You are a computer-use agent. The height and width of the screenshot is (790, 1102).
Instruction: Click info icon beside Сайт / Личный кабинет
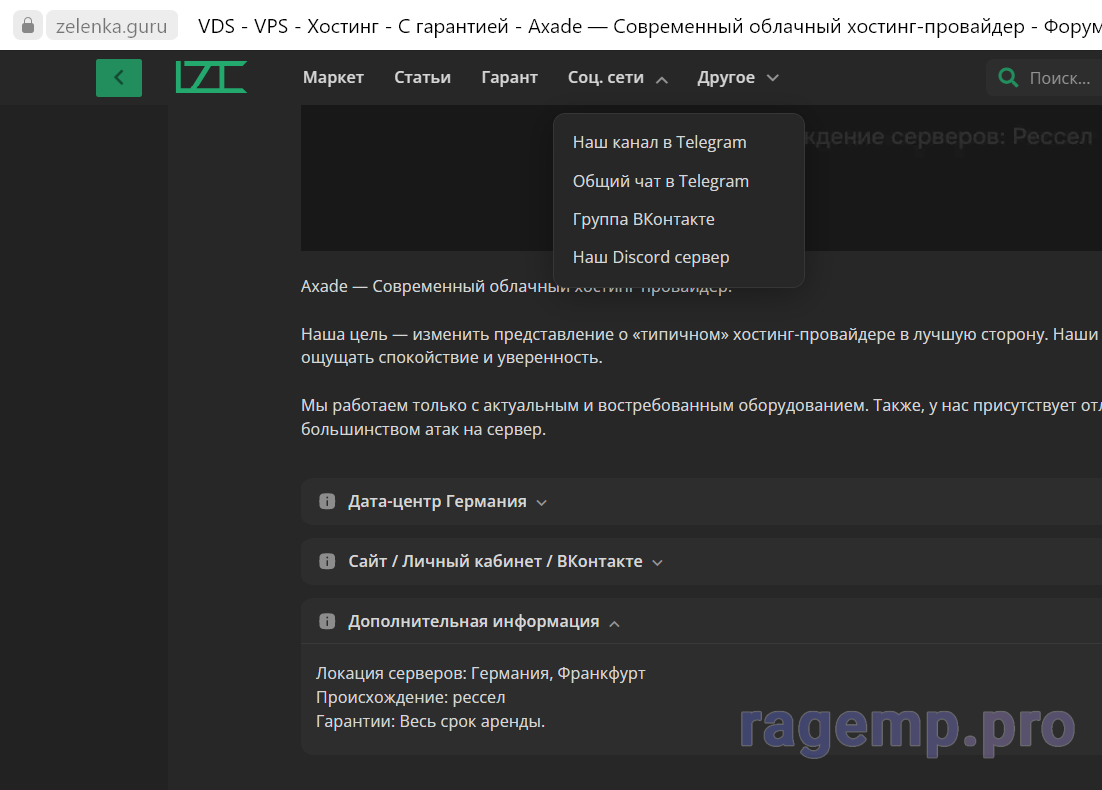click(327, 562)
